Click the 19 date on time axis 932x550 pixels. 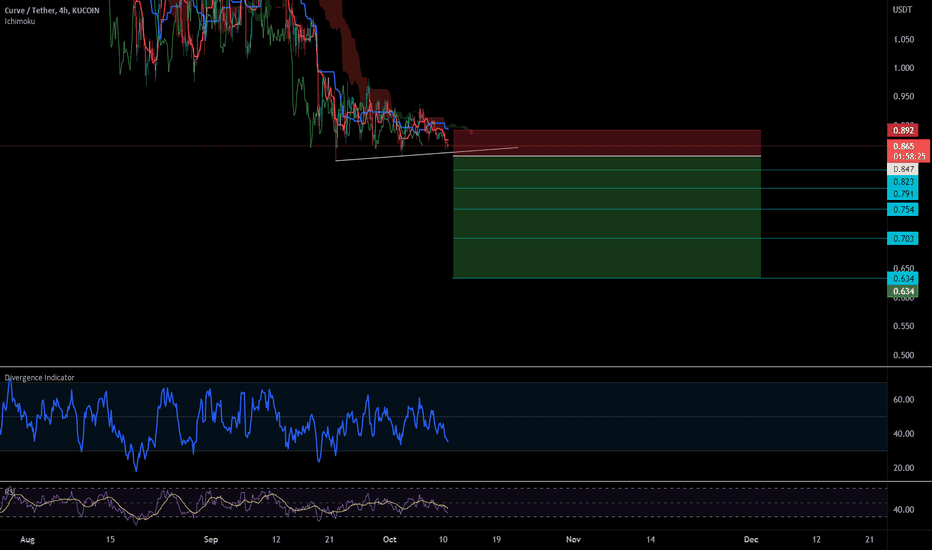tap(496, 539)
